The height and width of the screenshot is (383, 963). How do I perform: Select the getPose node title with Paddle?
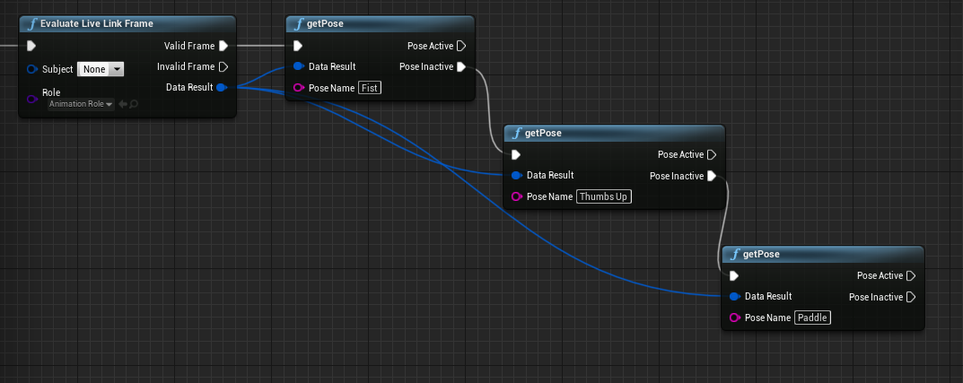761,254
